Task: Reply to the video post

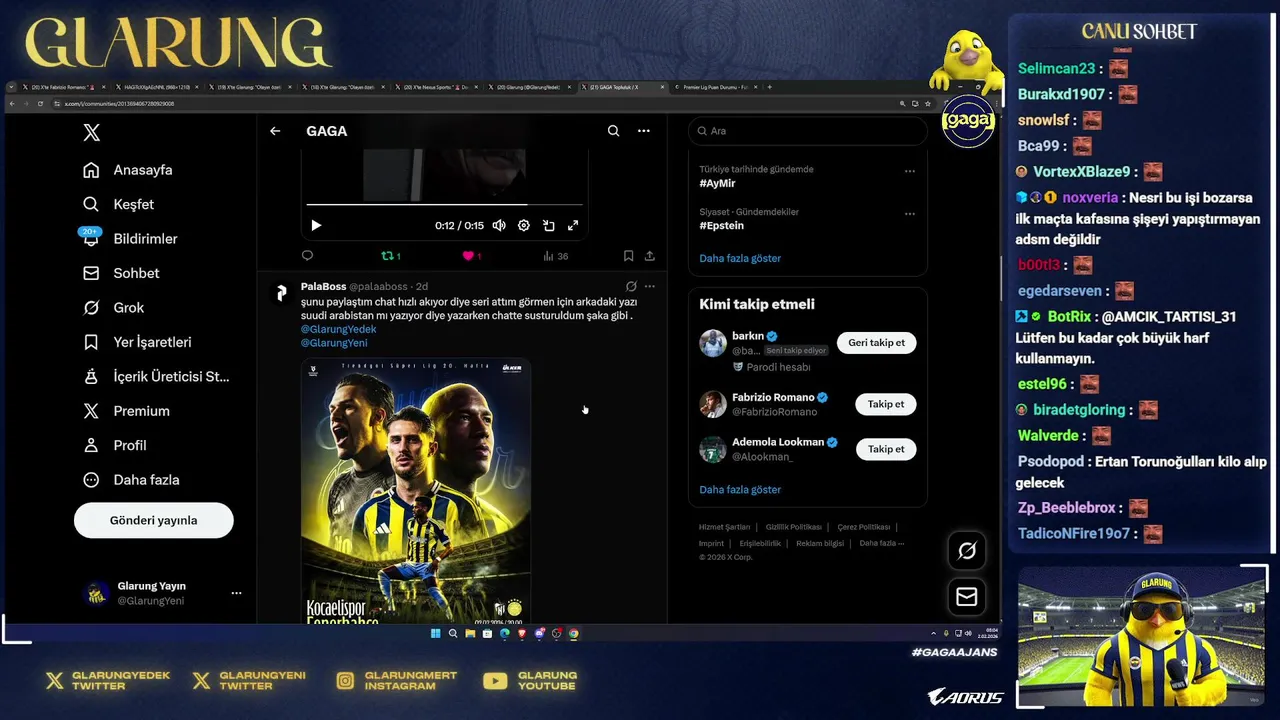Action: click(307, 256)
